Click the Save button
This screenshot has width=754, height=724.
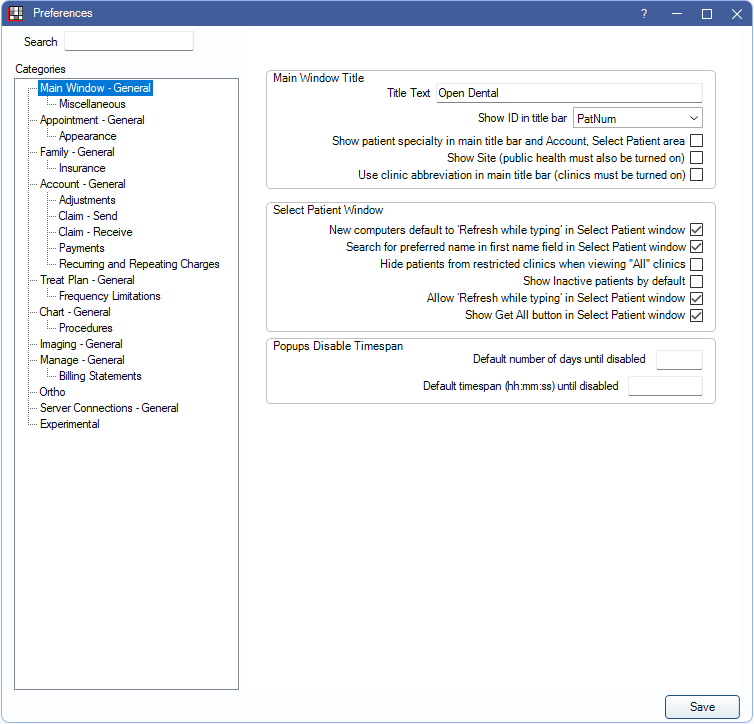tap(702, 707)
